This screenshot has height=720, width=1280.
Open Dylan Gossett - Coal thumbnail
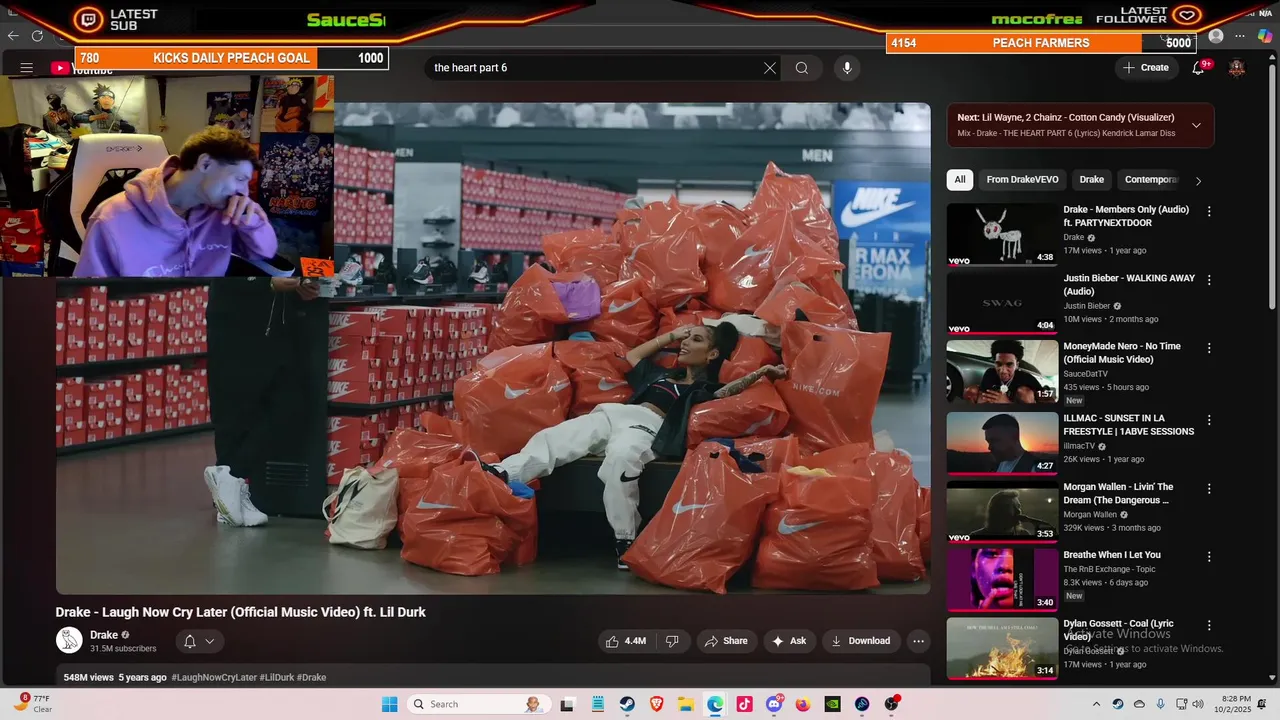[x=1002, y=648]
